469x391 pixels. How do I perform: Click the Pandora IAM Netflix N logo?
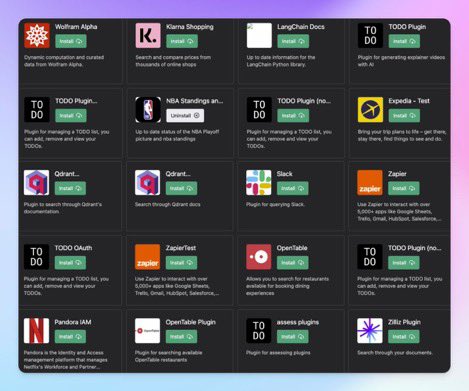click(x=37, y=331)
